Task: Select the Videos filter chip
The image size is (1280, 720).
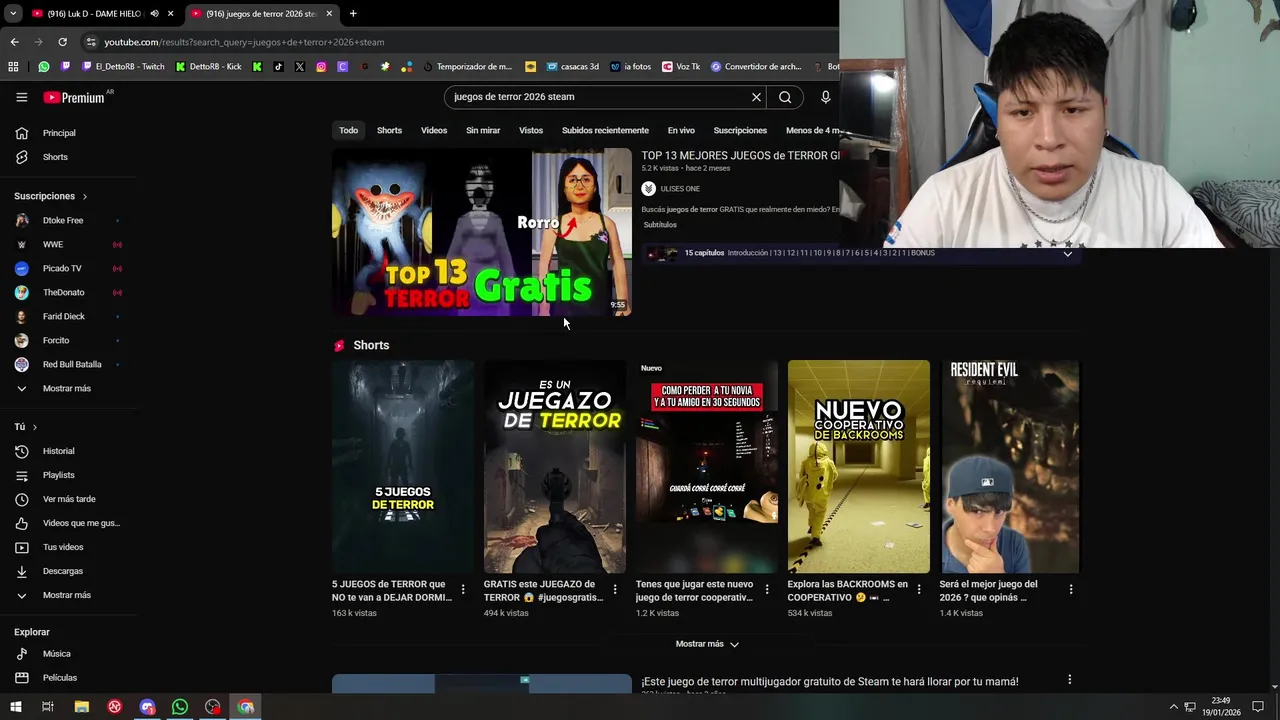Action: 434,131
